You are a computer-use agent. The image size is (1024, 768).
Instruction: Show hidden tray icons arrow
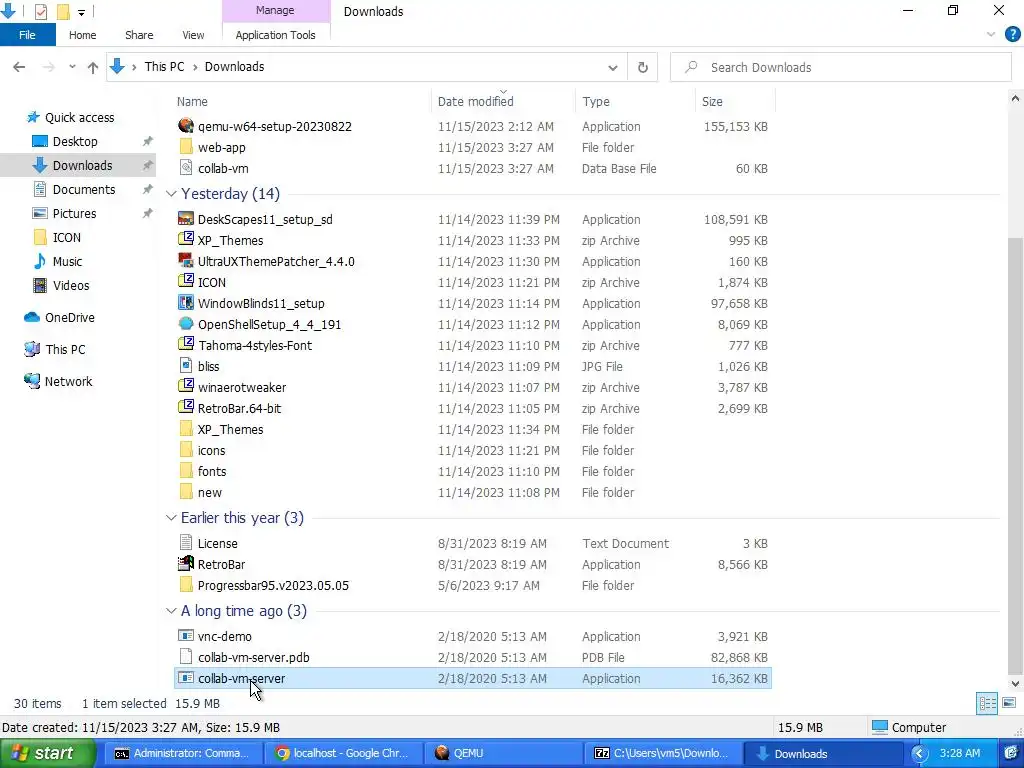(x=920, y=754)
